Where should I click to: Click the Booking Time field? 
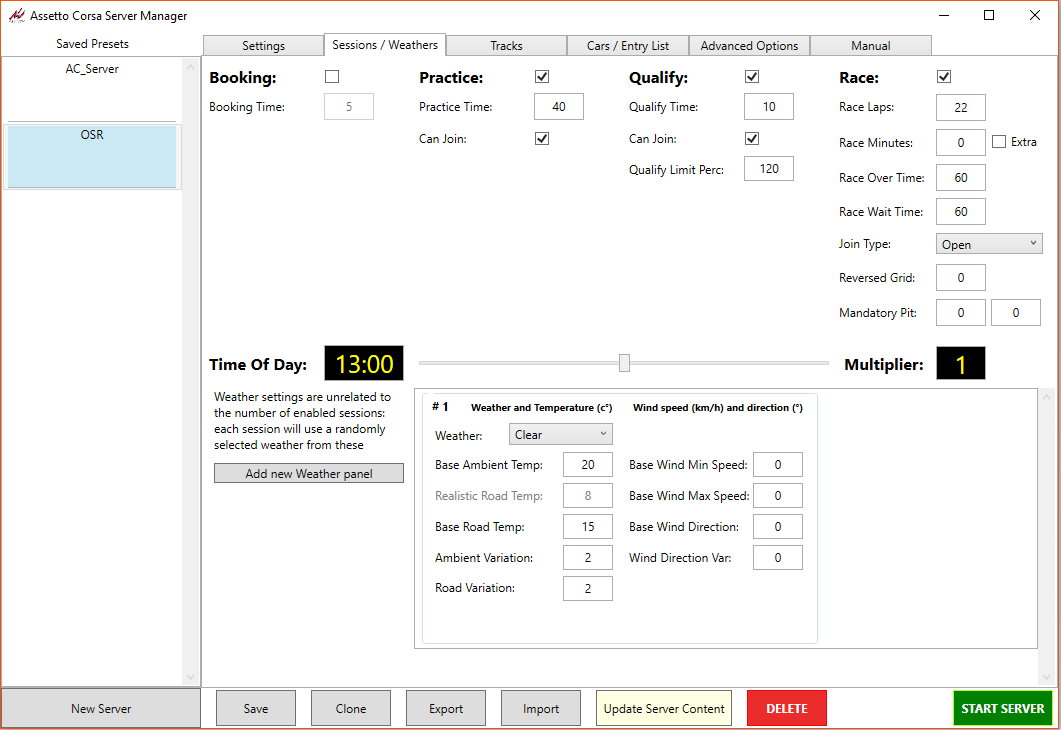[349, 106]
